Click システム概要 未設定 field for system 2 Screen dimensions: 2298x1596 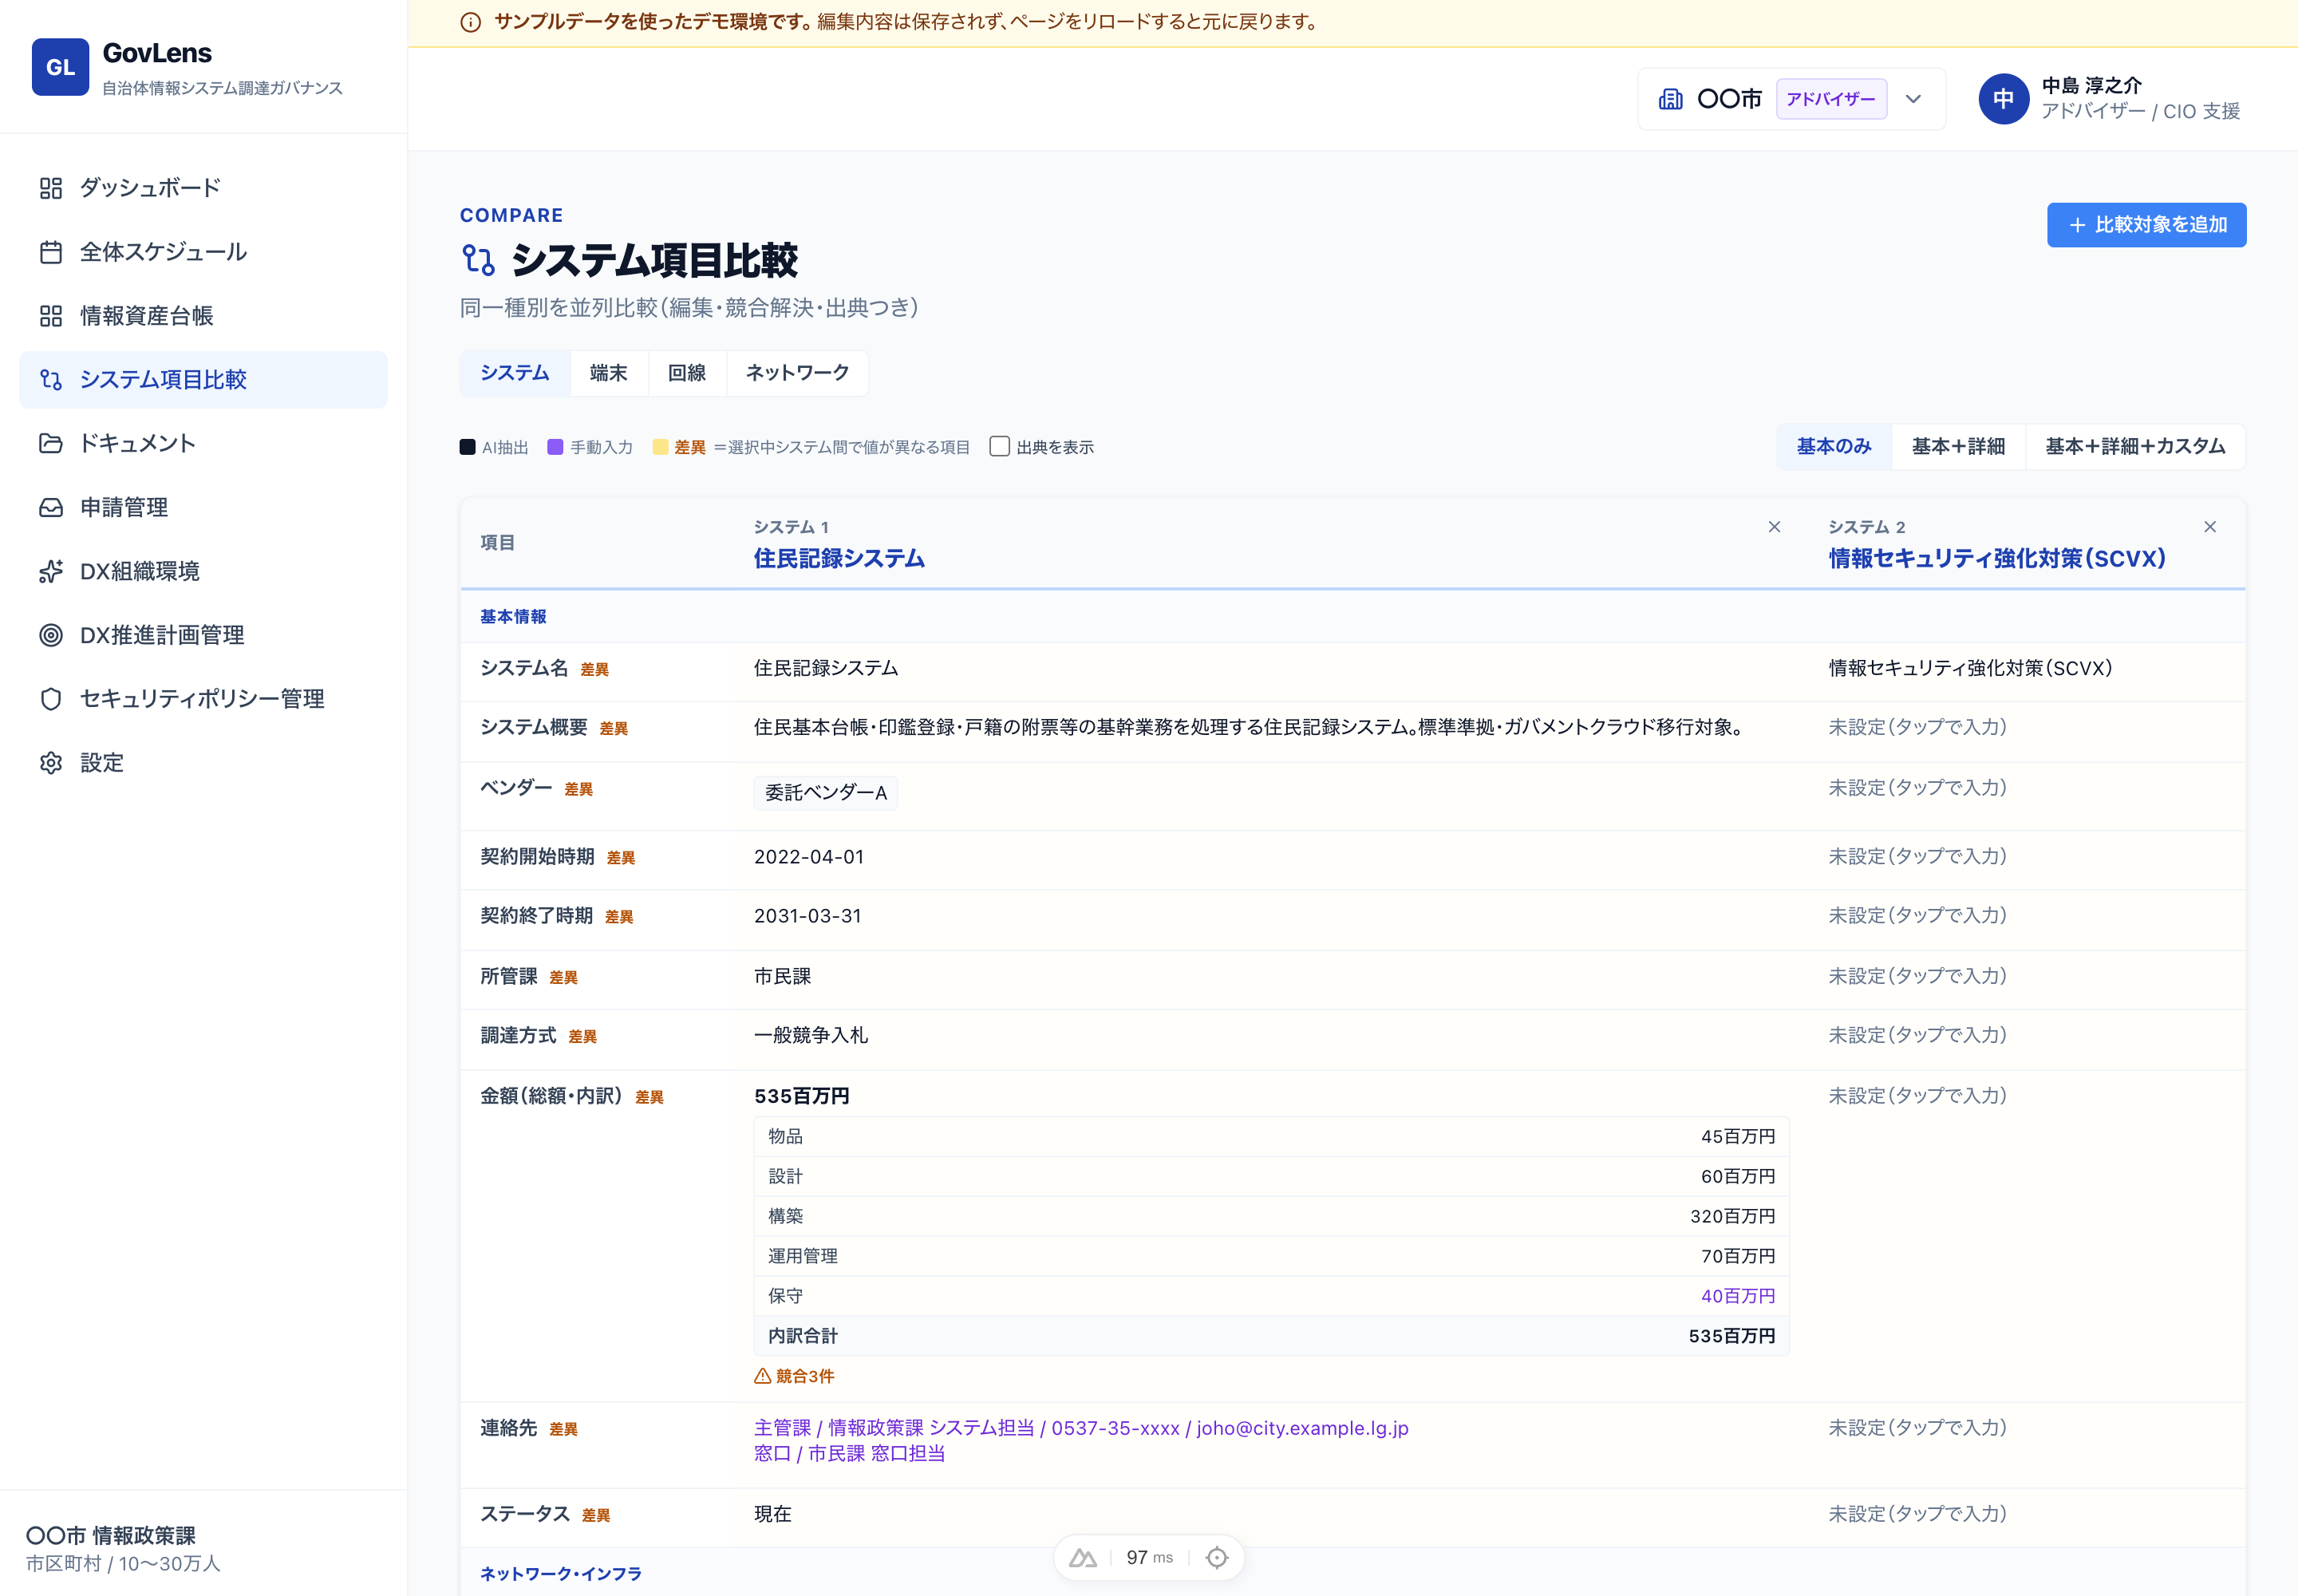click(x=1917, y=727)
